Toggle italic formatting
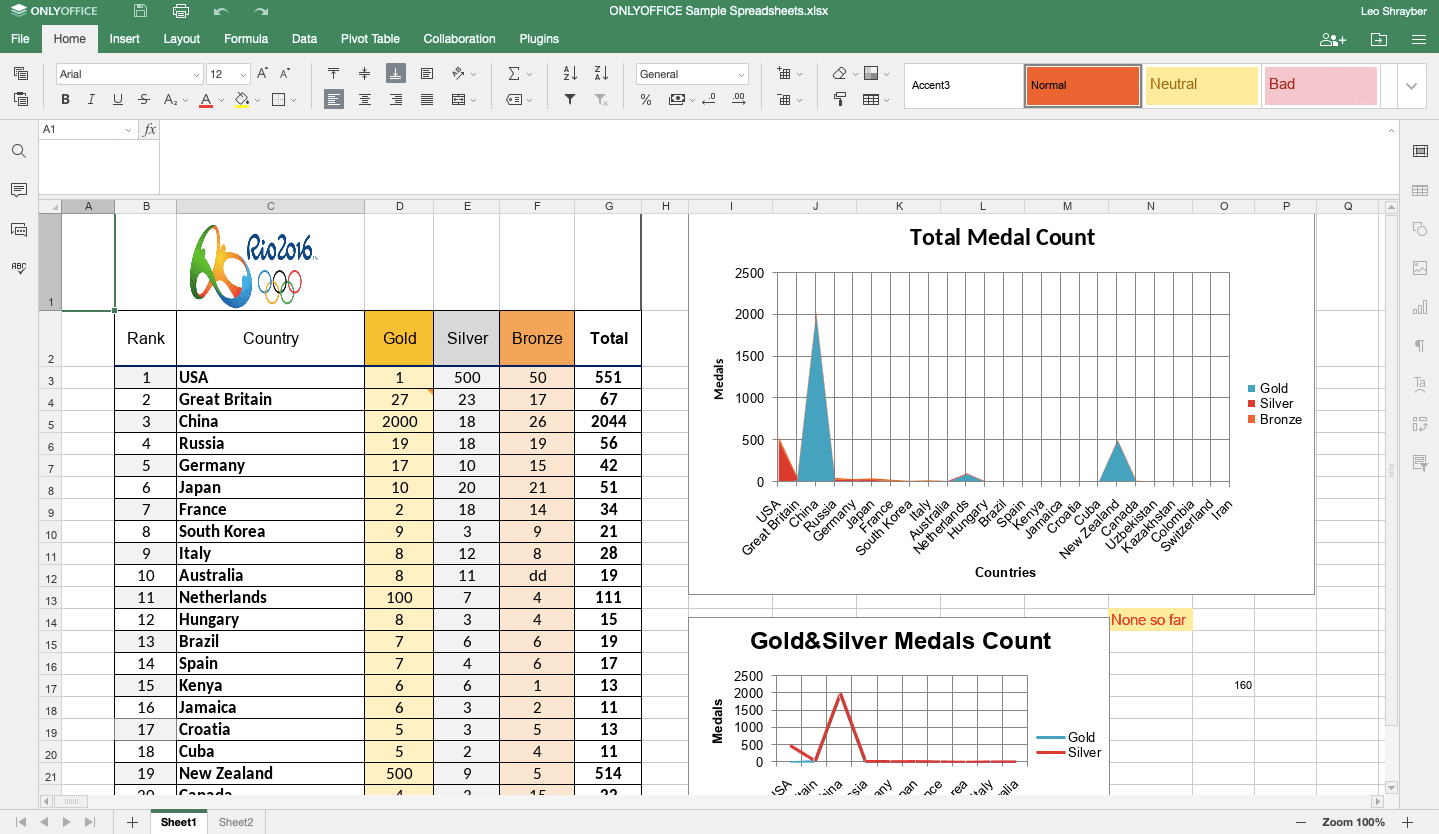Image resolution: width=1439 pixels, height=834 pixels. click(x=91, y=100)
